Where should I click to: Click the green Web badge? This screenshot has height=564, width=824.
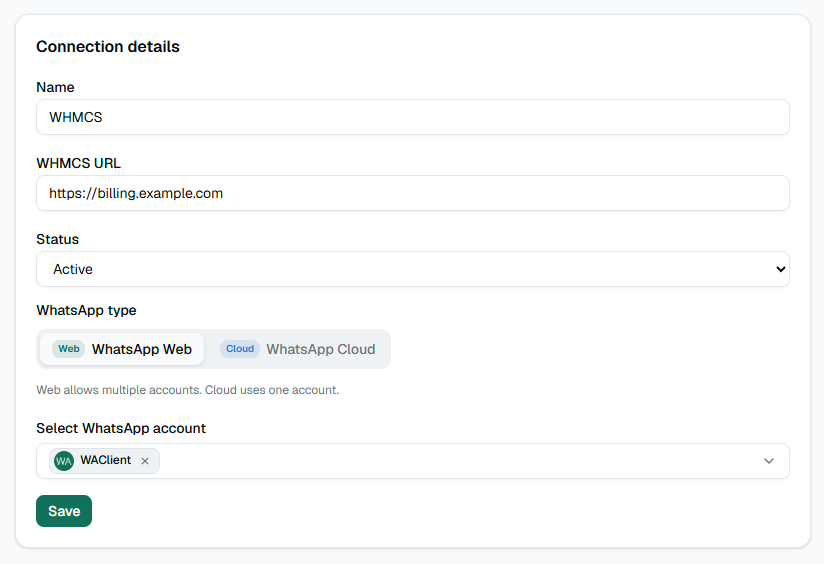coord(68,349)
